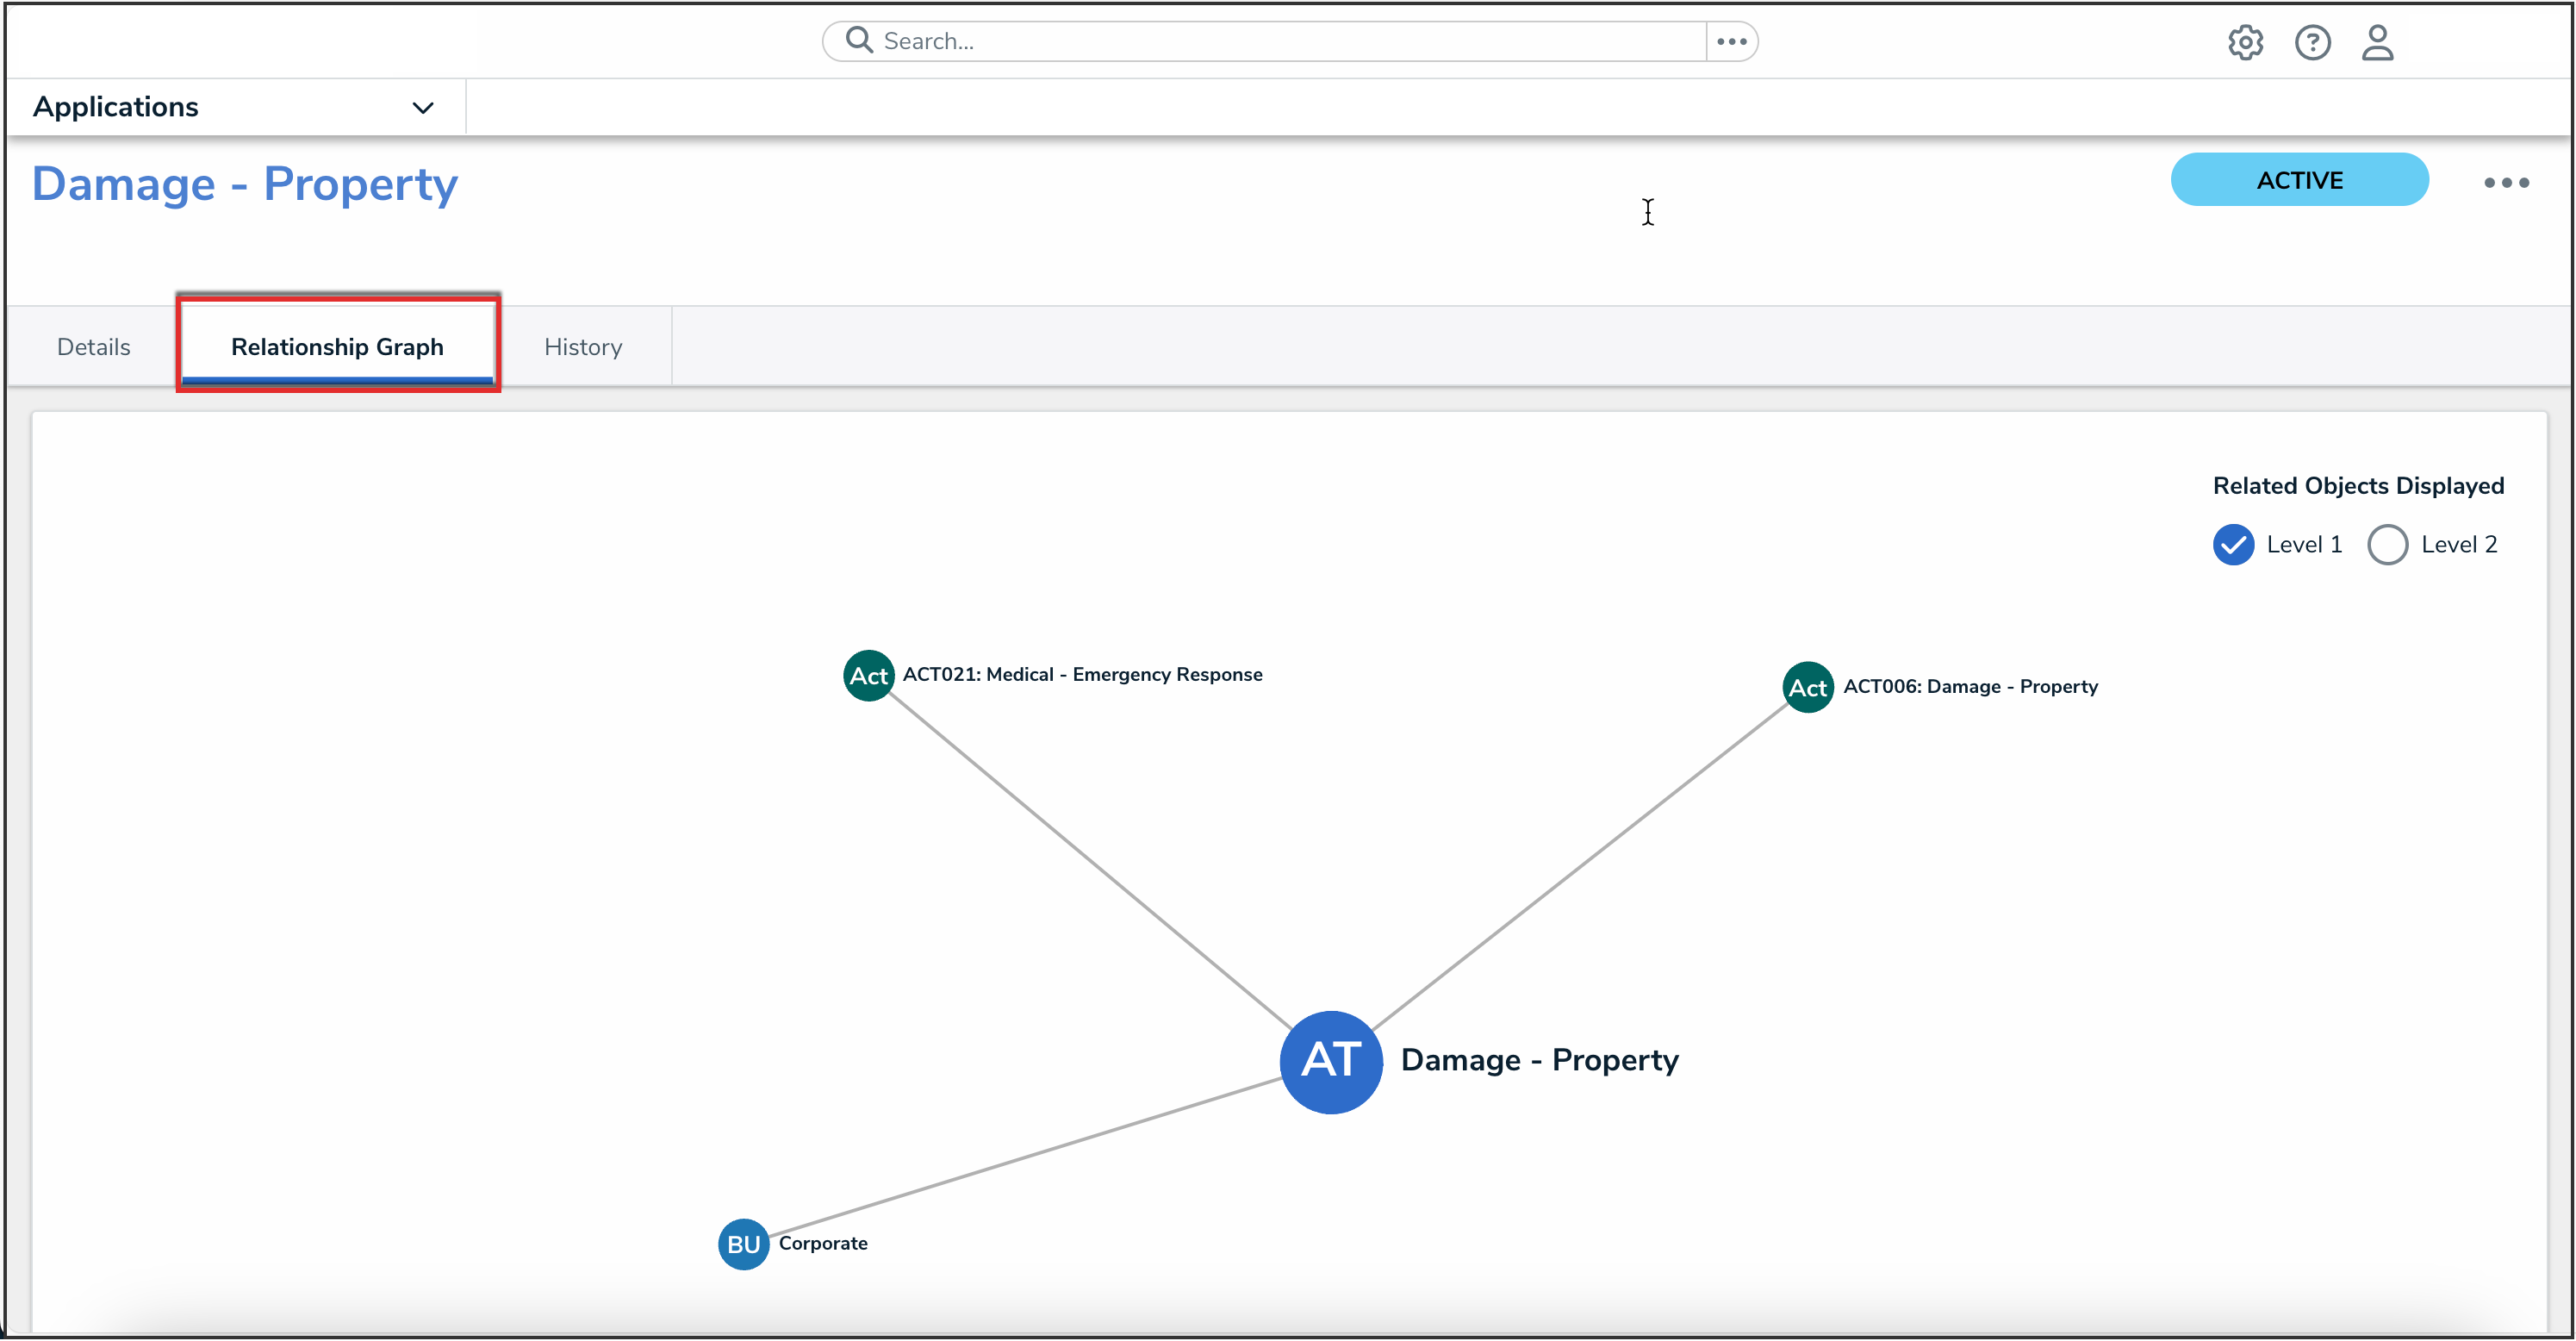
Task: Select the BU Corporate node circle
Action: click(743, 1244)
